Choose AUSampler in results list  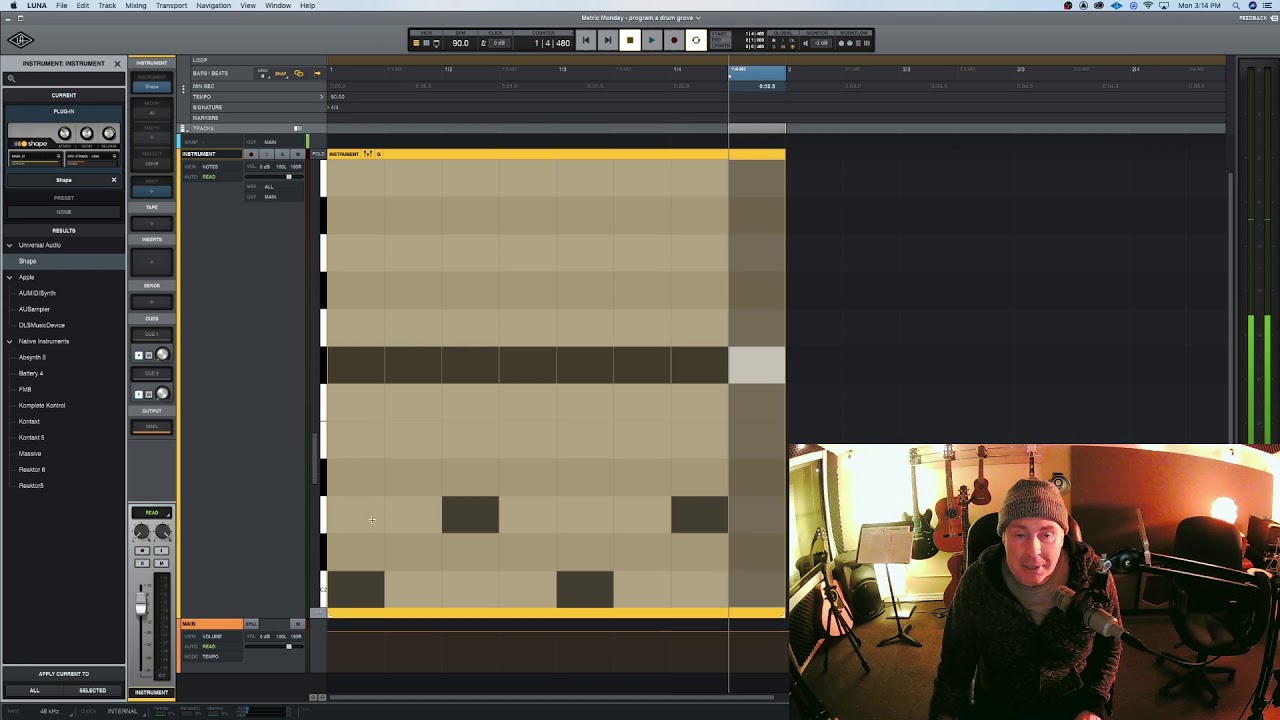pyautogui.click(x=34, y=309)
